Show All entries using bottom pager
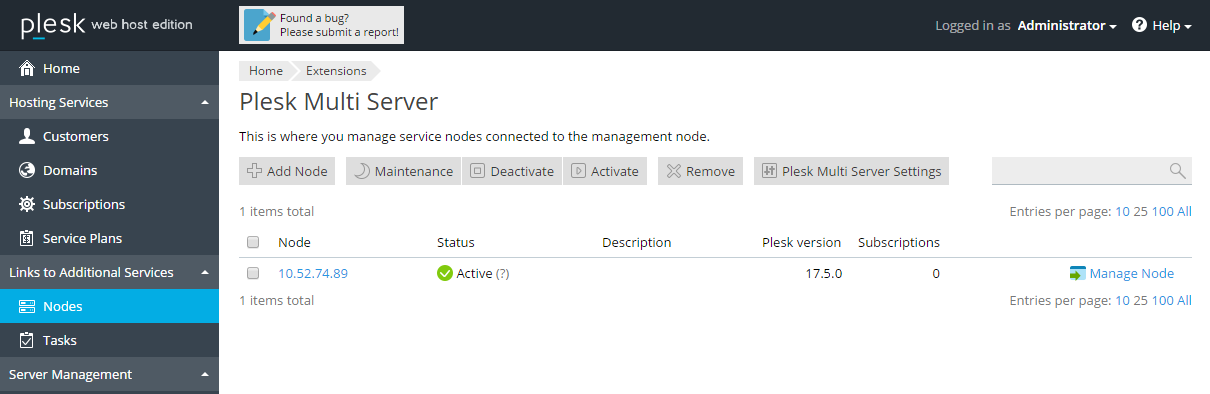Screen dimensions: 1210x394 point(1184,300)
